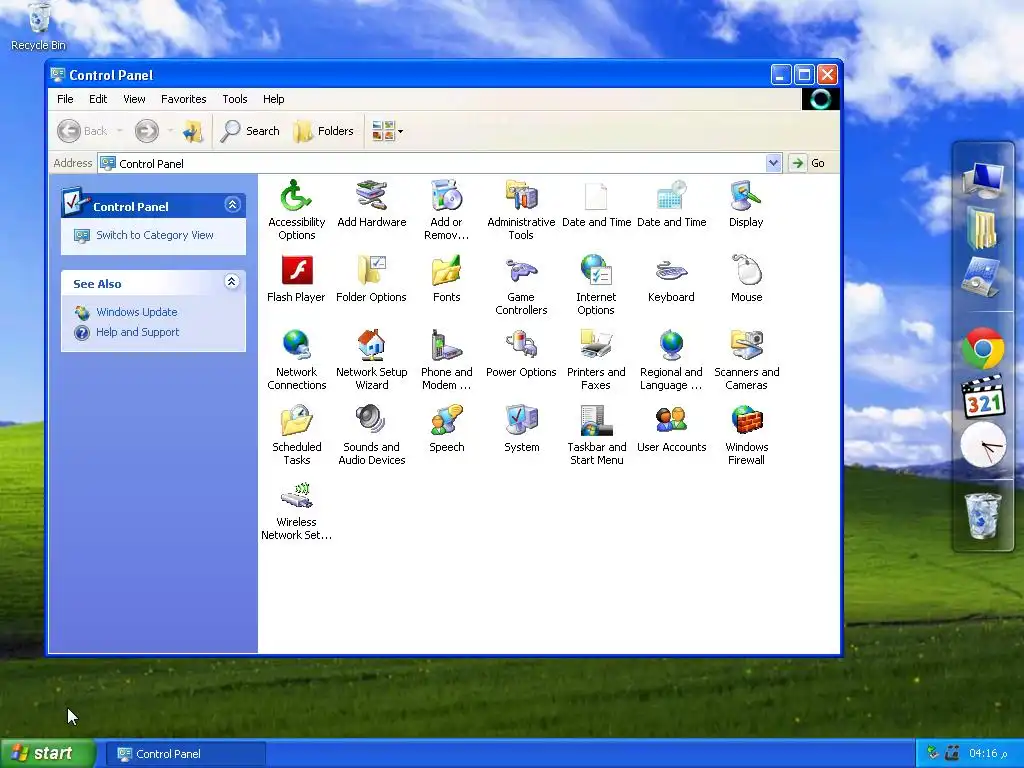The width and height of the screenshot is (1024, 768).
Task: Click Switch to Category View link
Action: pyautogui.click(x=154, y=235)
